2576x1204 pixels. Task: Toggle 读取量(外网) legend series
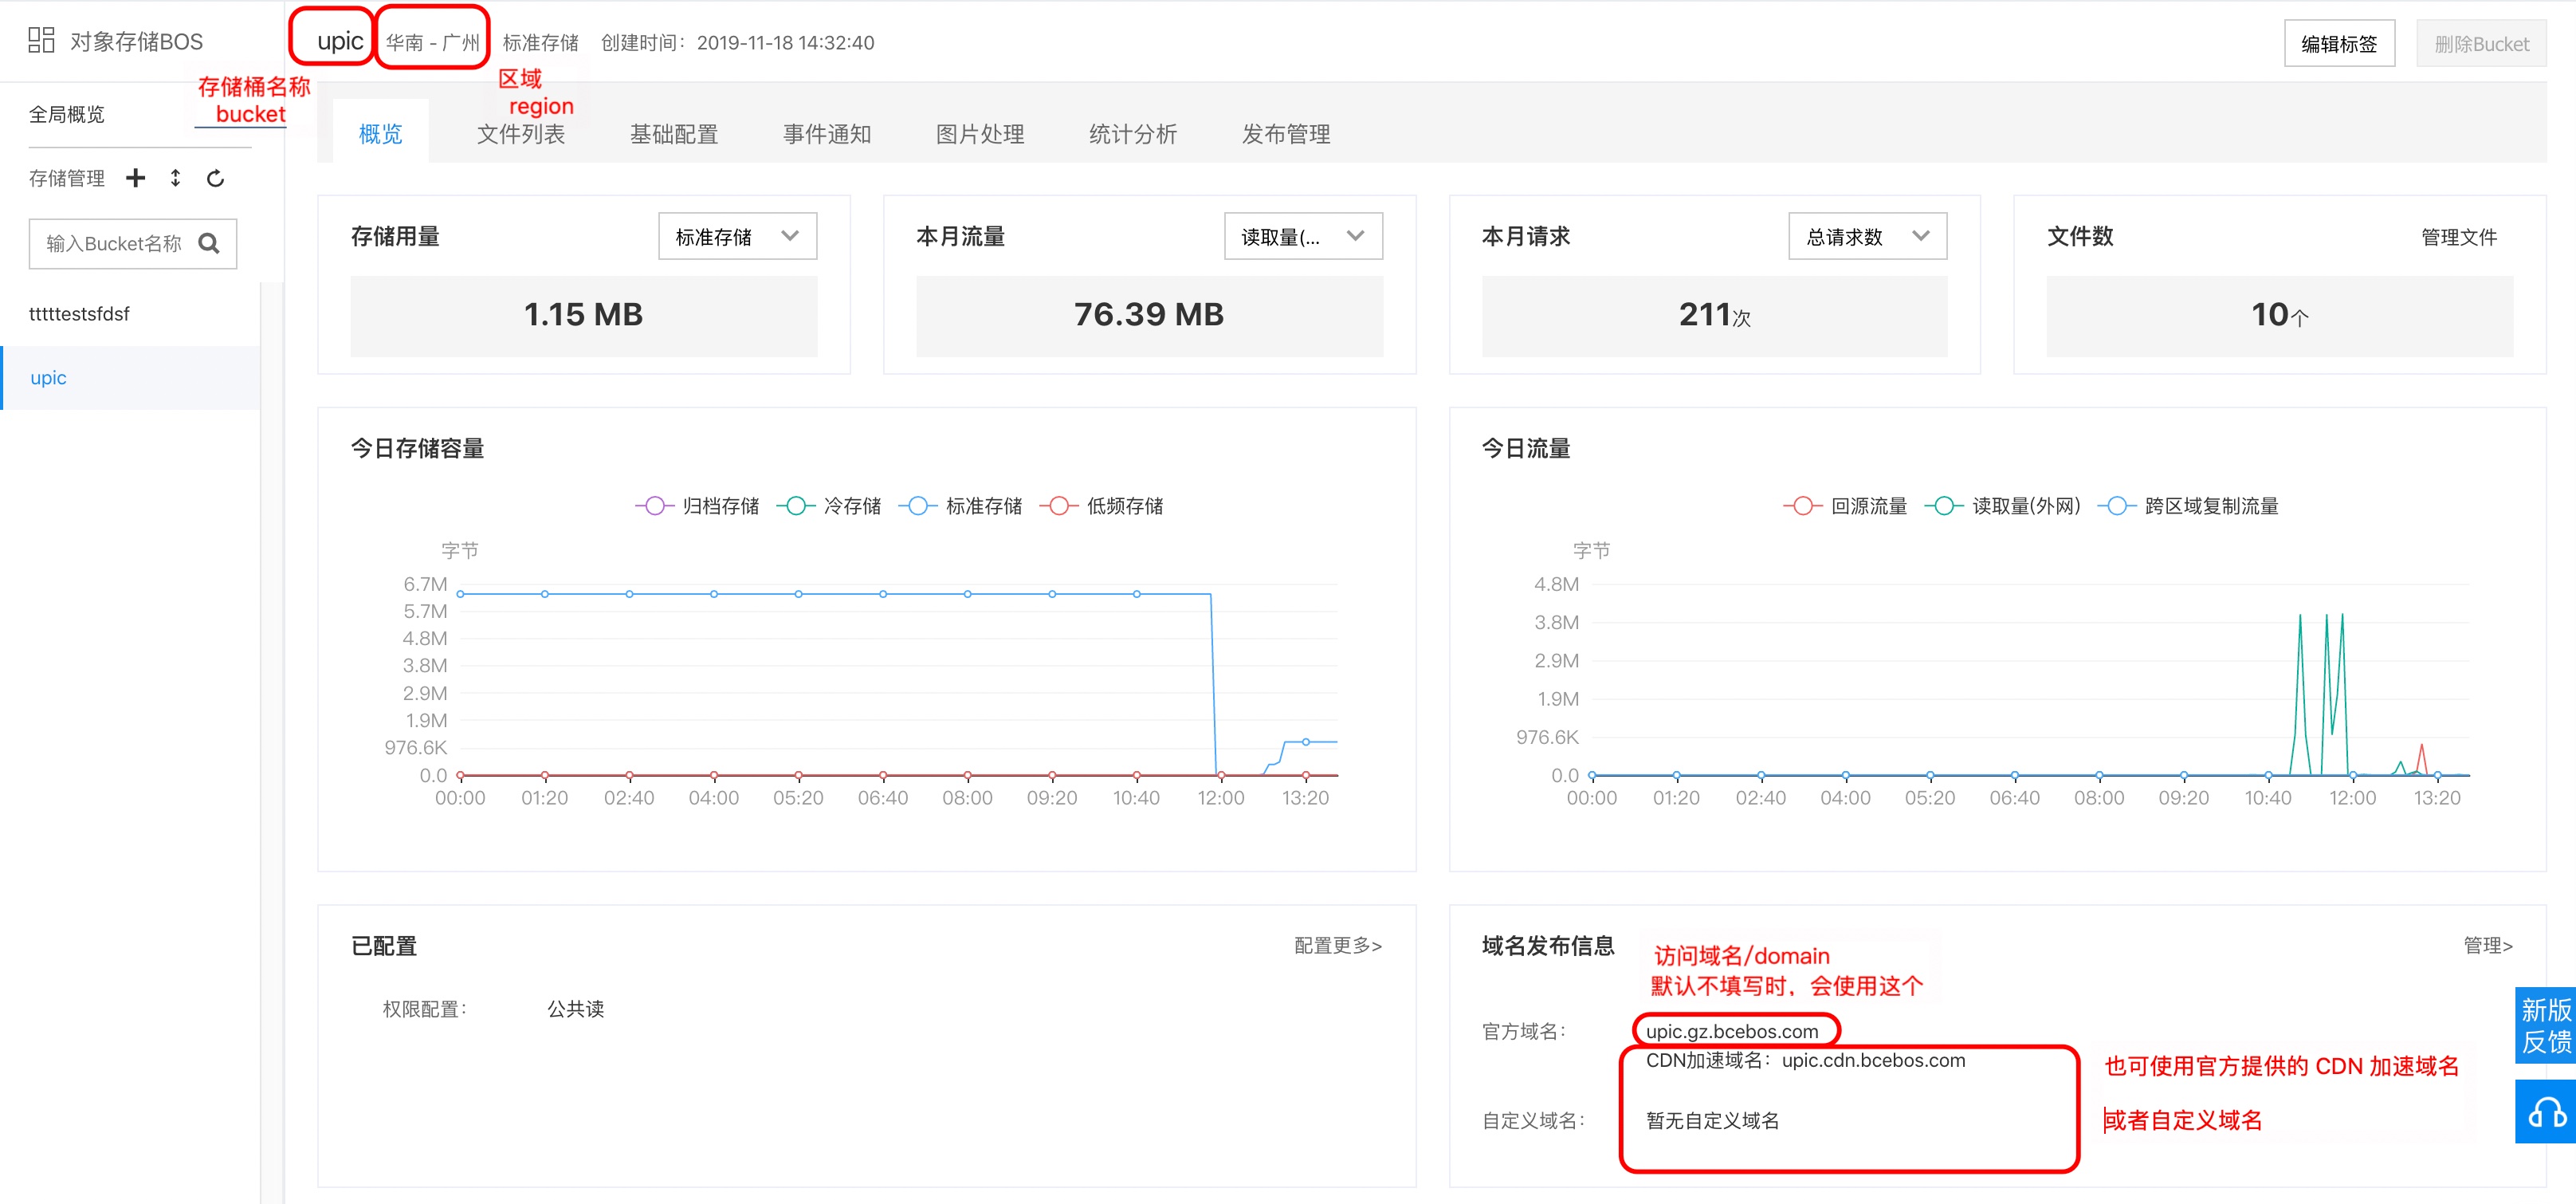pos(2002,506)
